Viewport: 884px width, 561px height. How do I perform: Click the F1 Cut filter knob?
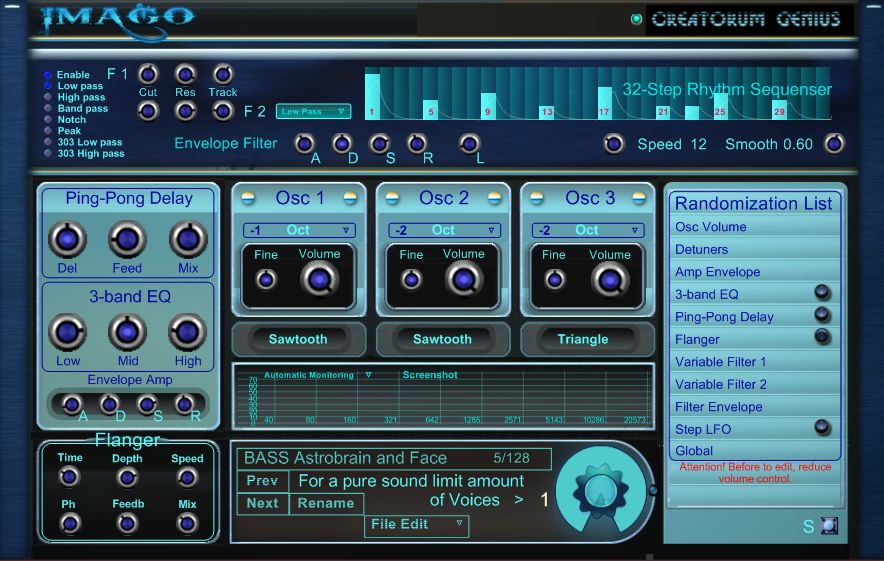coord(148,74)
